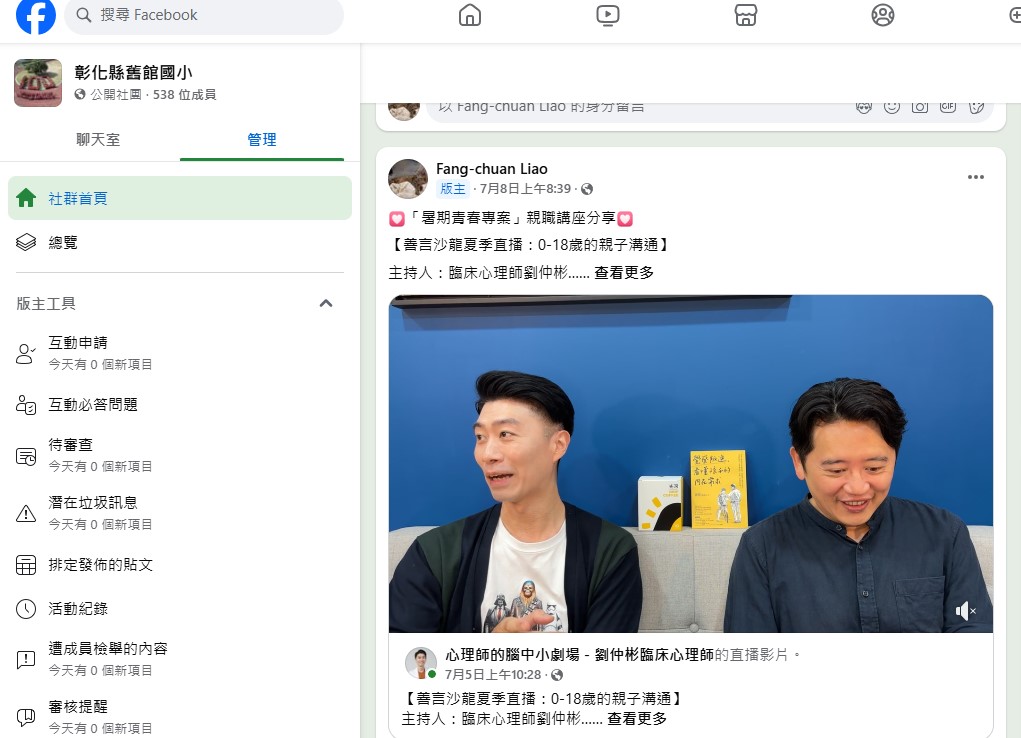Click the 搜尋 Facebook search field
The width and height of the screenshot is (1021, 738).
pyautogui.click(x=204, y=15)
